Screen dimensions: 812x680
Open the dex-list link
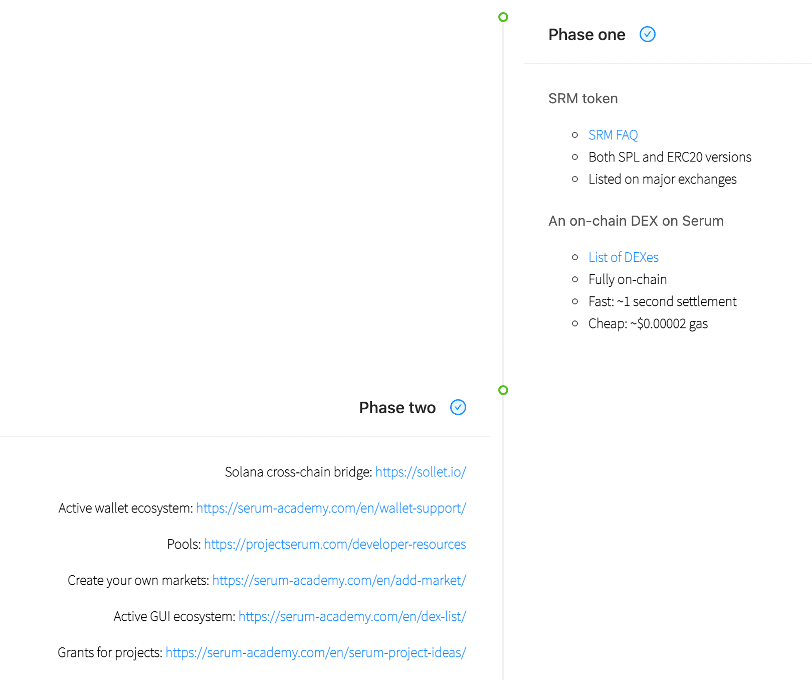click(352, 616)
